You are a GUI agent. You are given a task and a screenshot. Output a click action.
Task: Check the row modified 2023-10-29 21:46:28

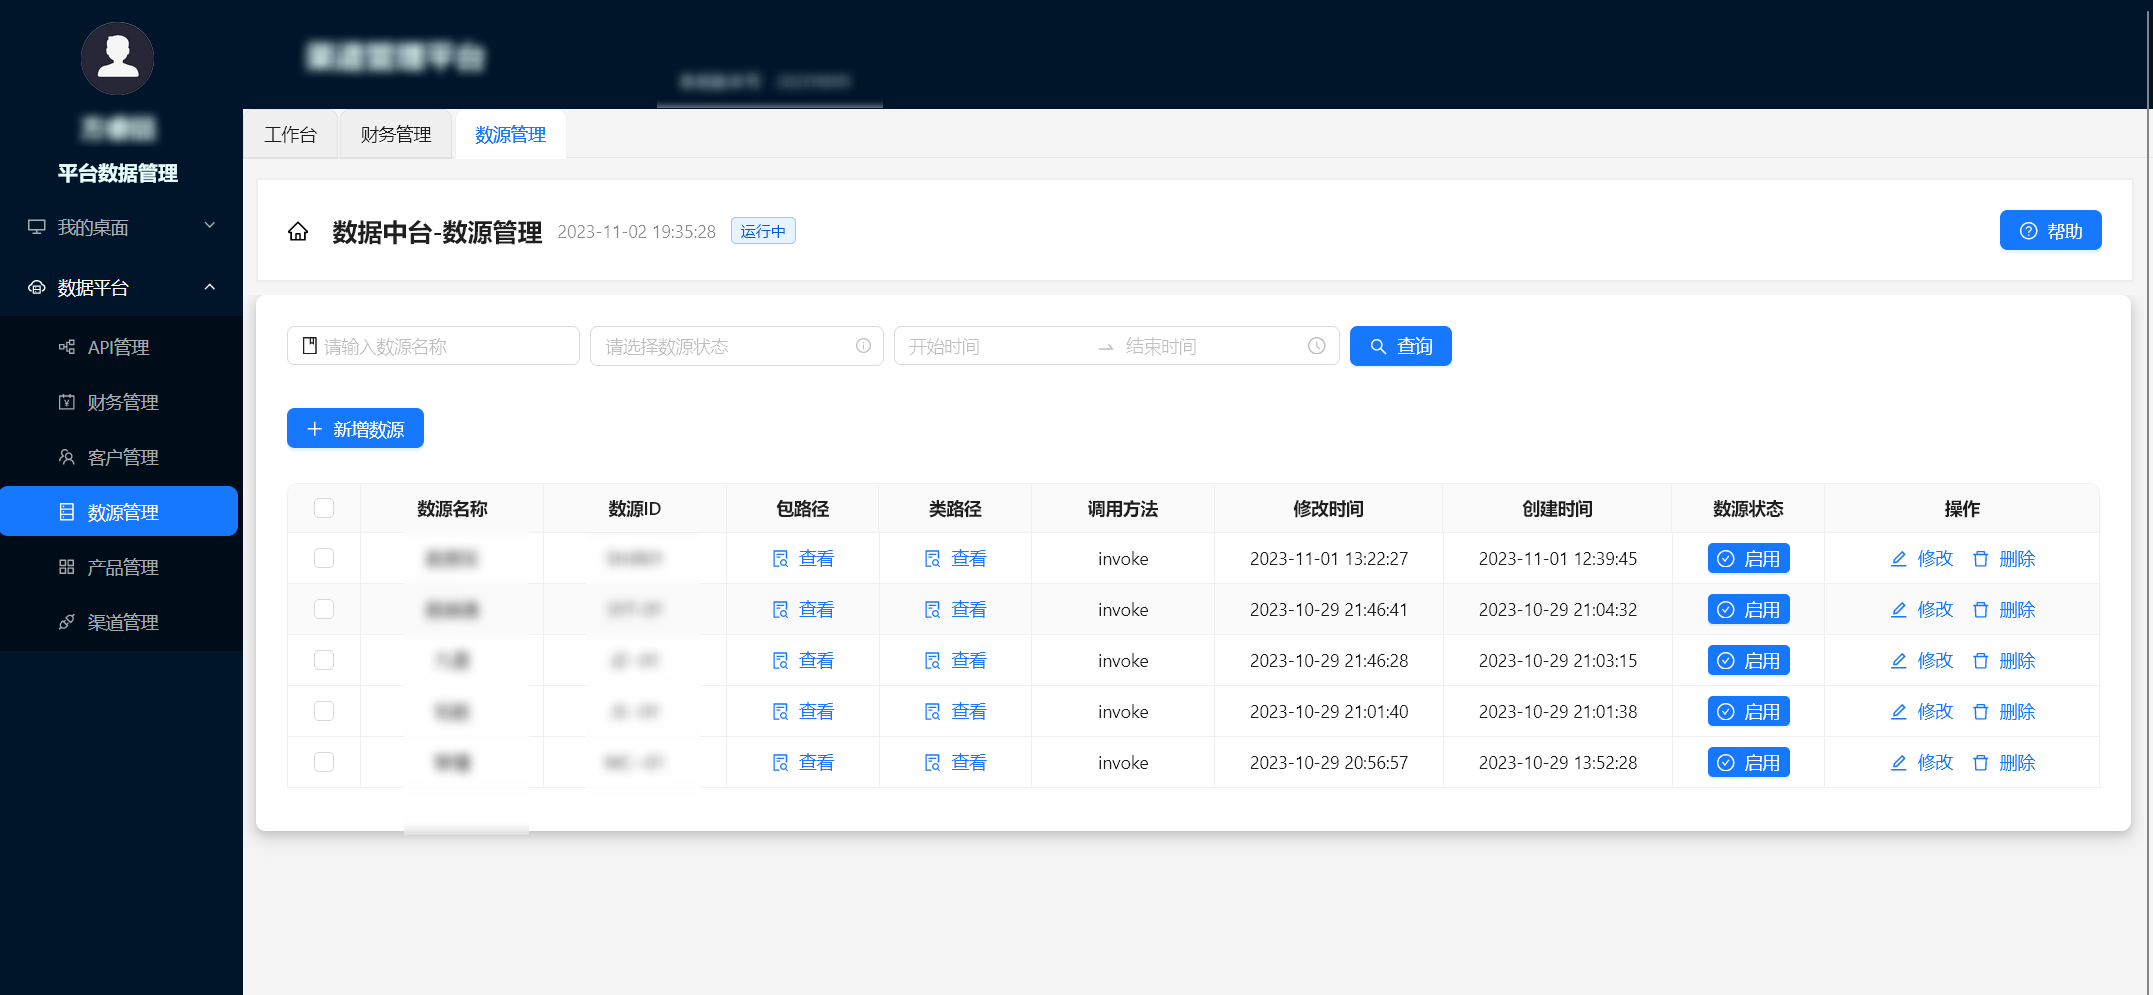coord(324,660)
